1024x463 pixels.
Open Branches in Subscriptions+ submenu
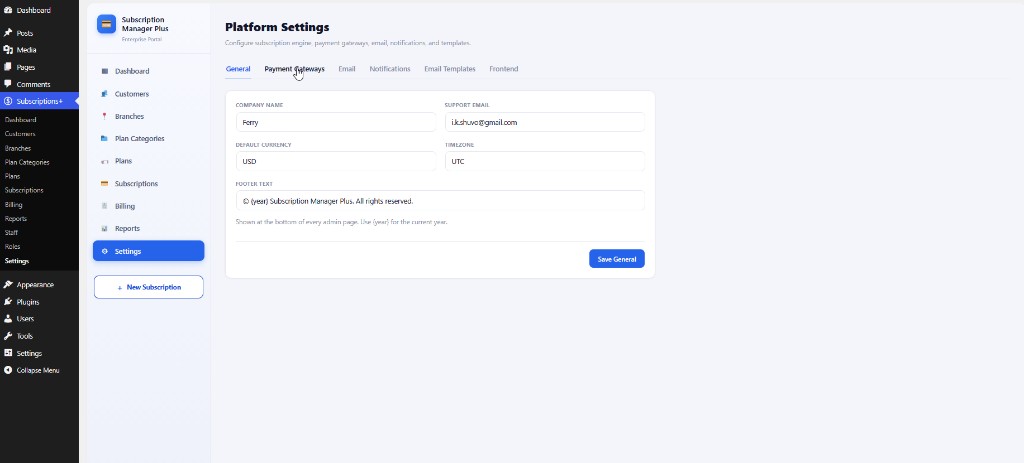coord(18,148)
